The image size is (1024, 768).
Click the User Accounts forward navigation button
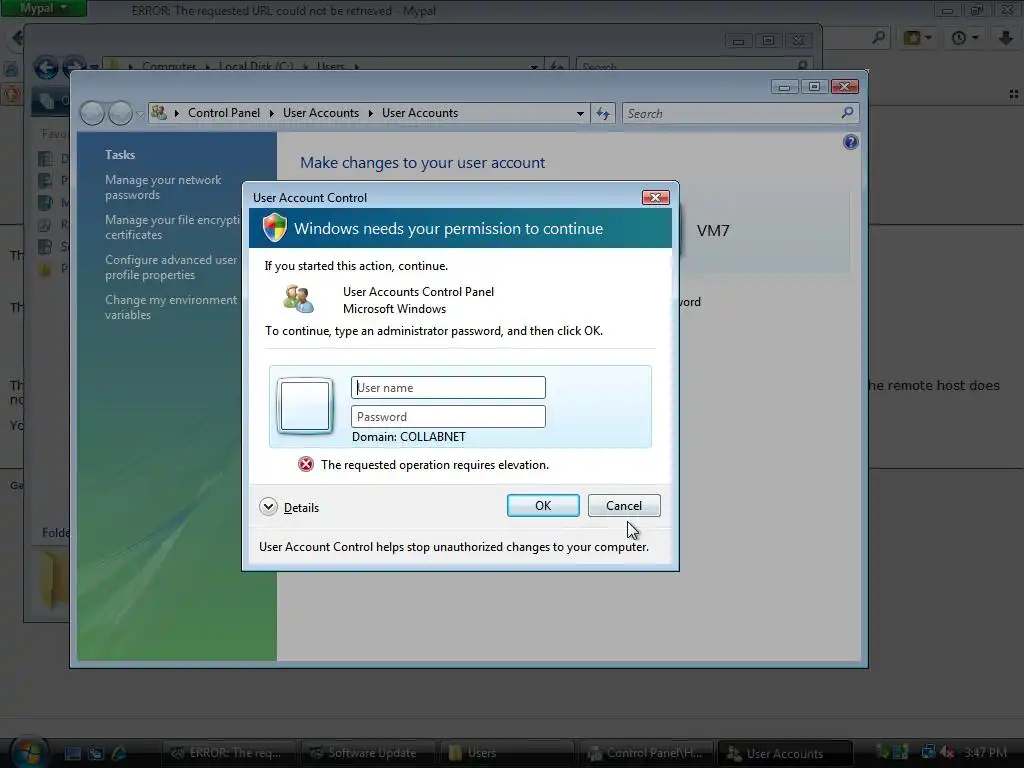[x=120, y=114]
